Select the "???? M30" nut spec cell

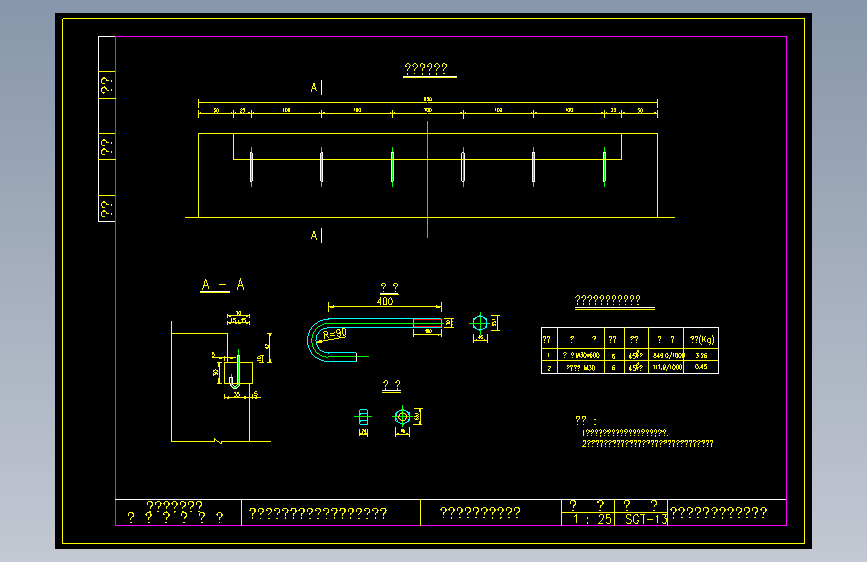click(581, 367)
